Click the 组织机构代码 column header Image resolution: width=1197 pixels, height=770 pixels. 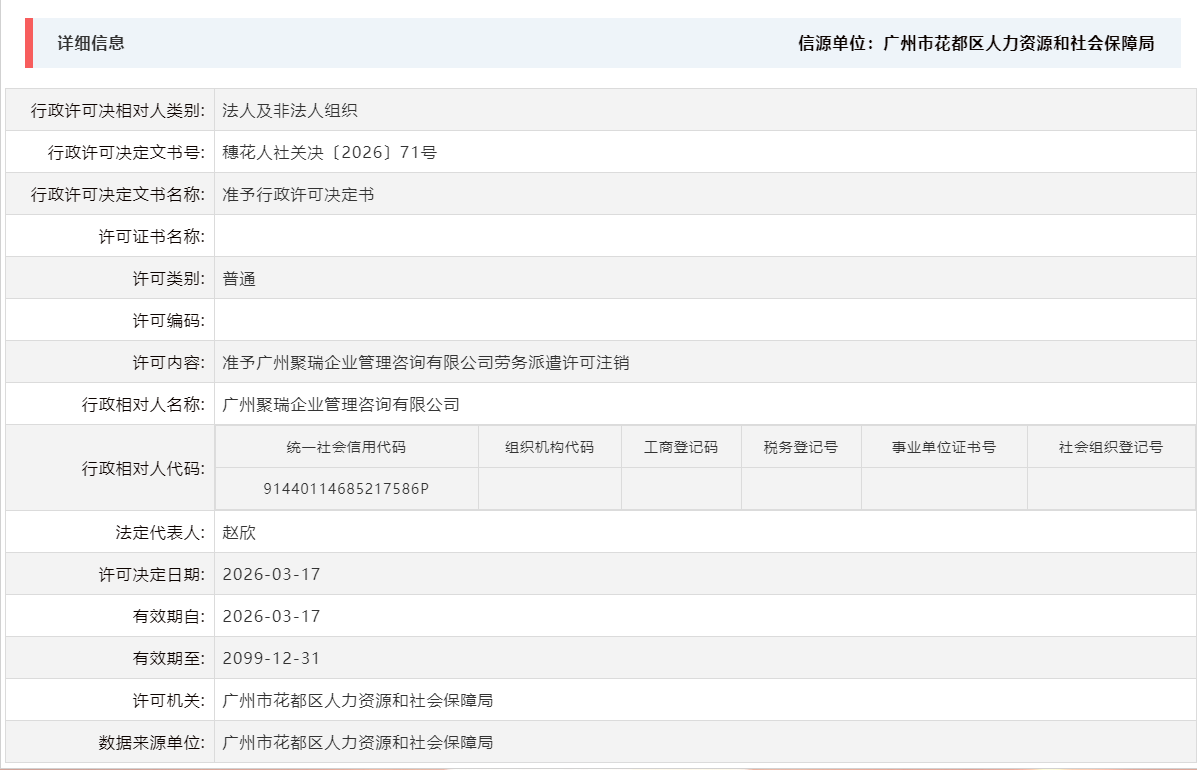(x=550, y=447)
